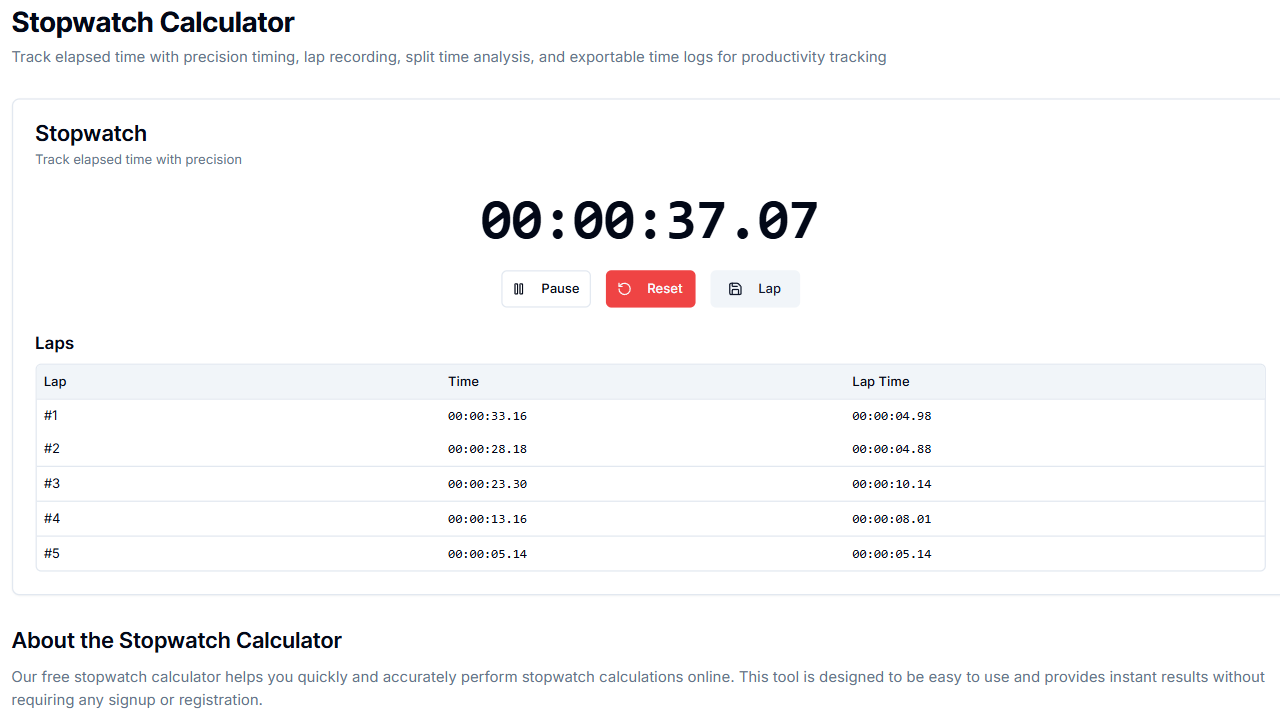Click the elapsed time display 00:00:37.07
1280x720 pixels.
(648, 219)
